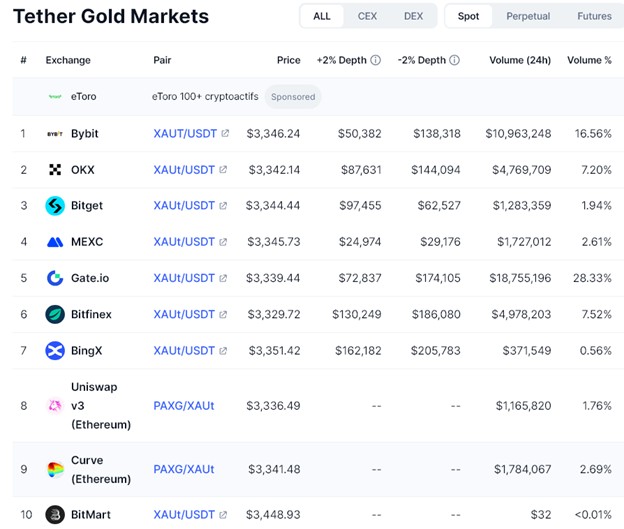Switch to the Futures tab
The width and height of the screenshot is (624, 529).
pos(594,16)
